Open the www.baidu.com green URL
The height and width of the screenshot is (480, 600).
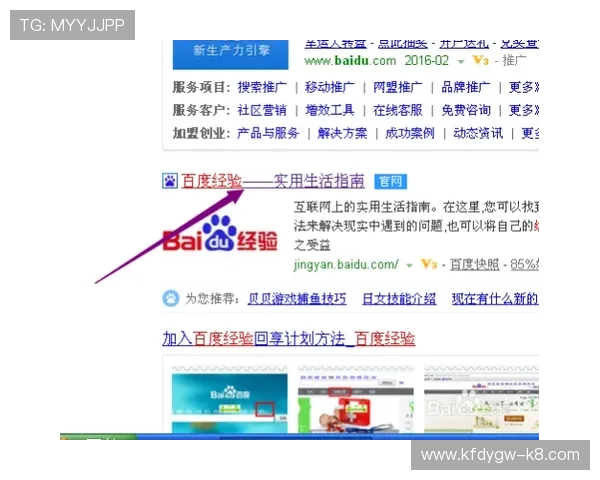coord(350,60)
